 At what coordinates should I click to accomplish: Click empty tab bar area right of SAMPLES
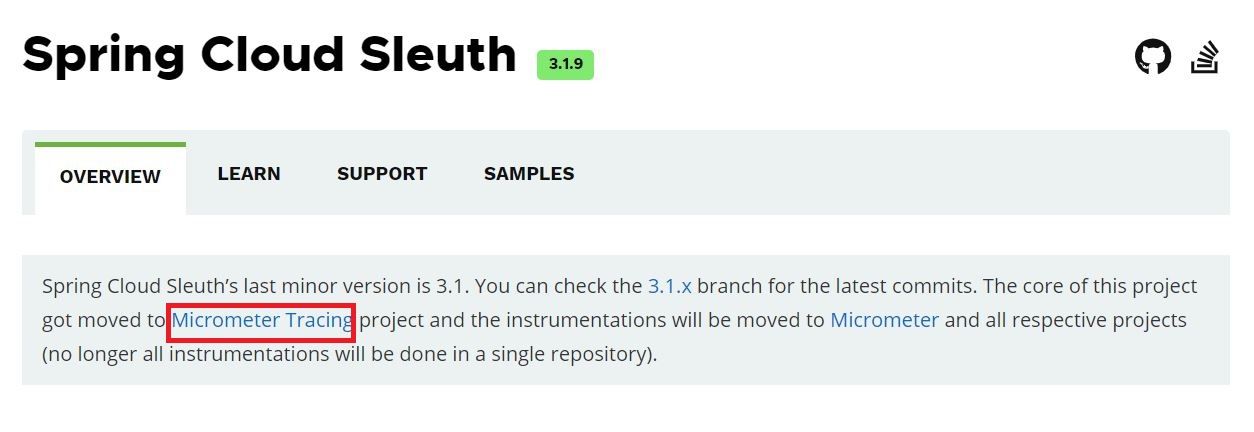coord(900,174)
